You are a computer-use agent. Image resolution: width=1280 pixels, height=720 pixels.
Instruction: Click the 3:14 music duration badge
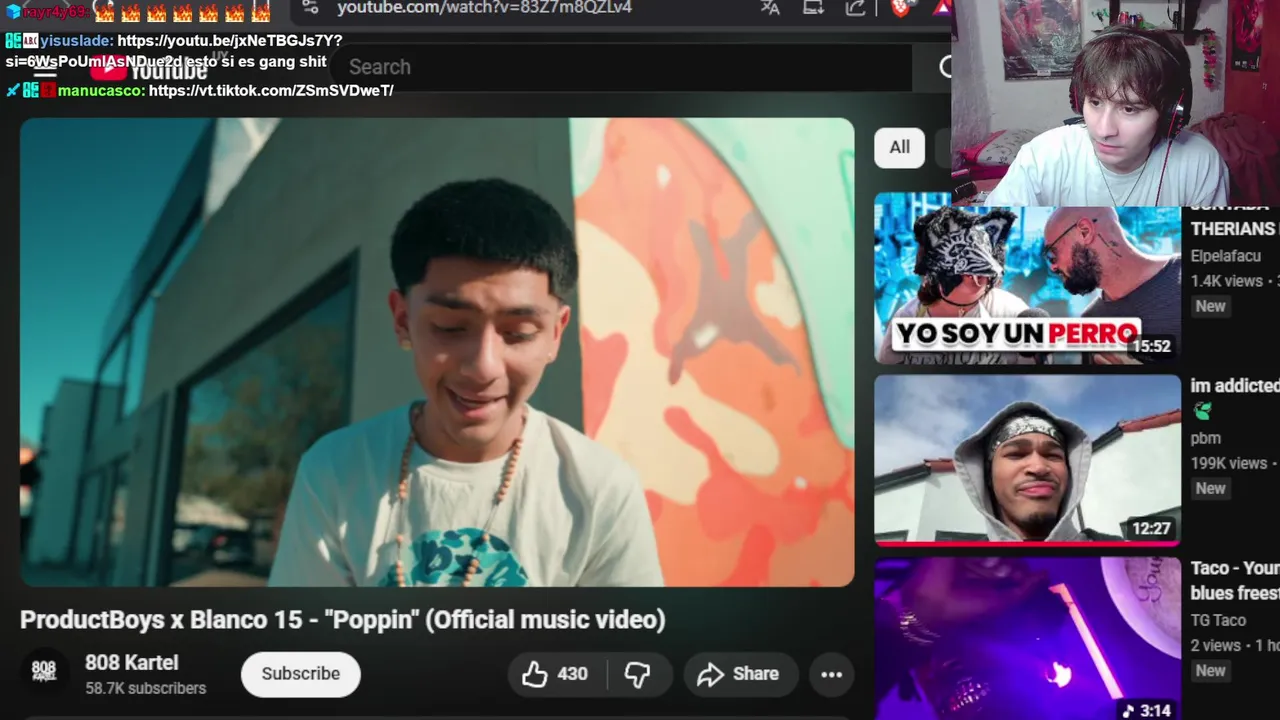(x=1146, y=710)
